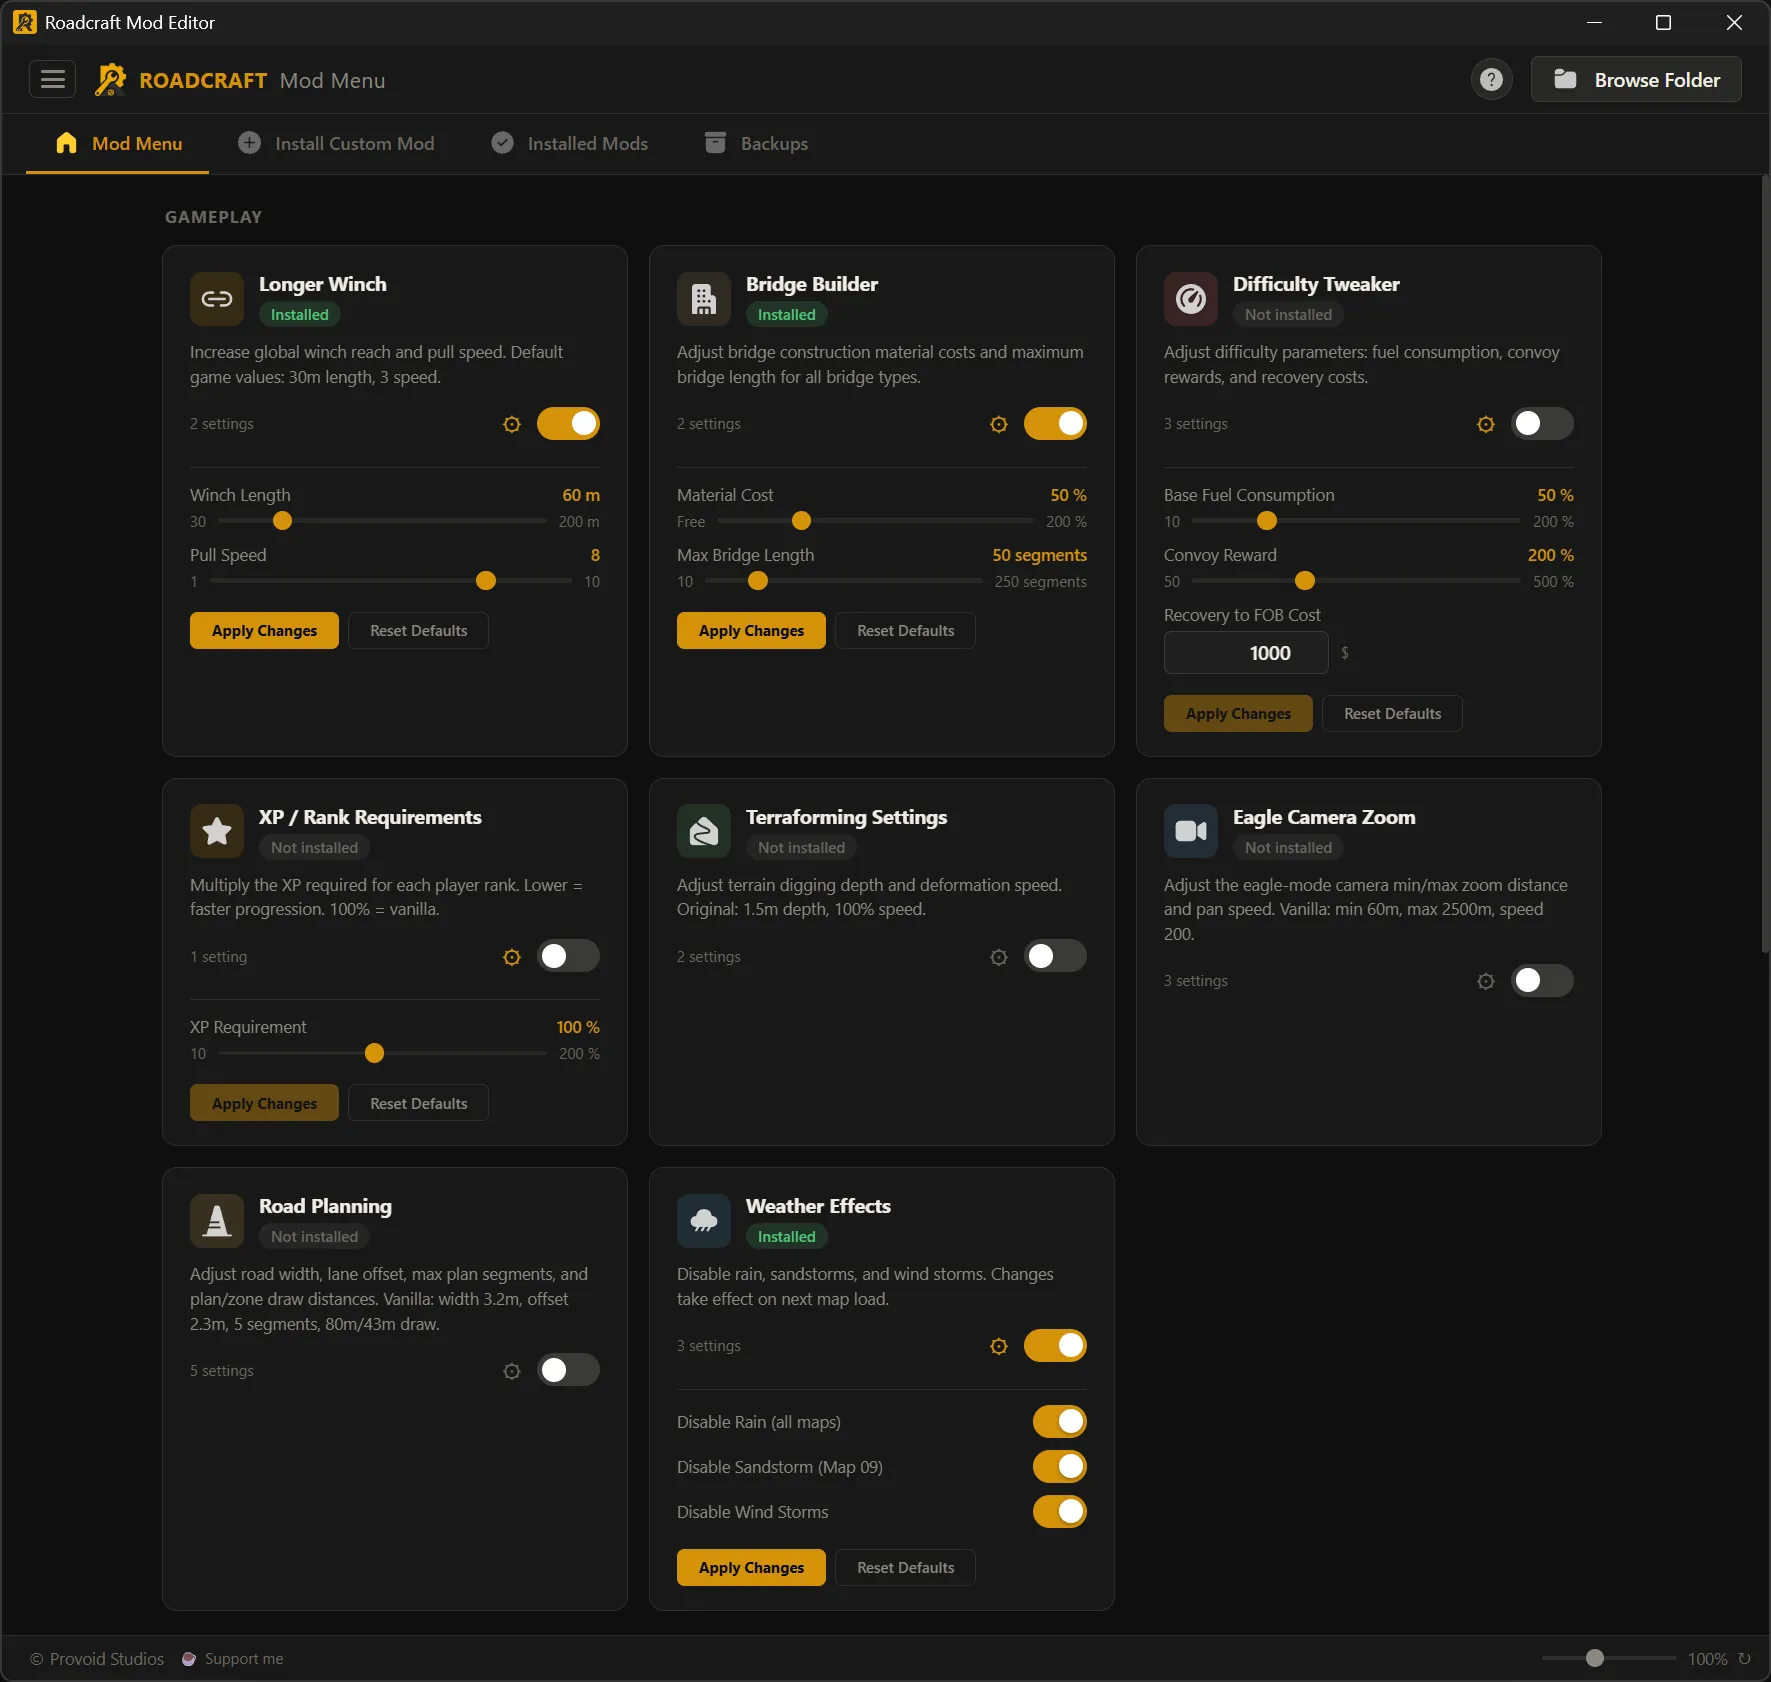
Task: Click the Max Bridge Length slider handle
Action: click(x=758, y=581)
